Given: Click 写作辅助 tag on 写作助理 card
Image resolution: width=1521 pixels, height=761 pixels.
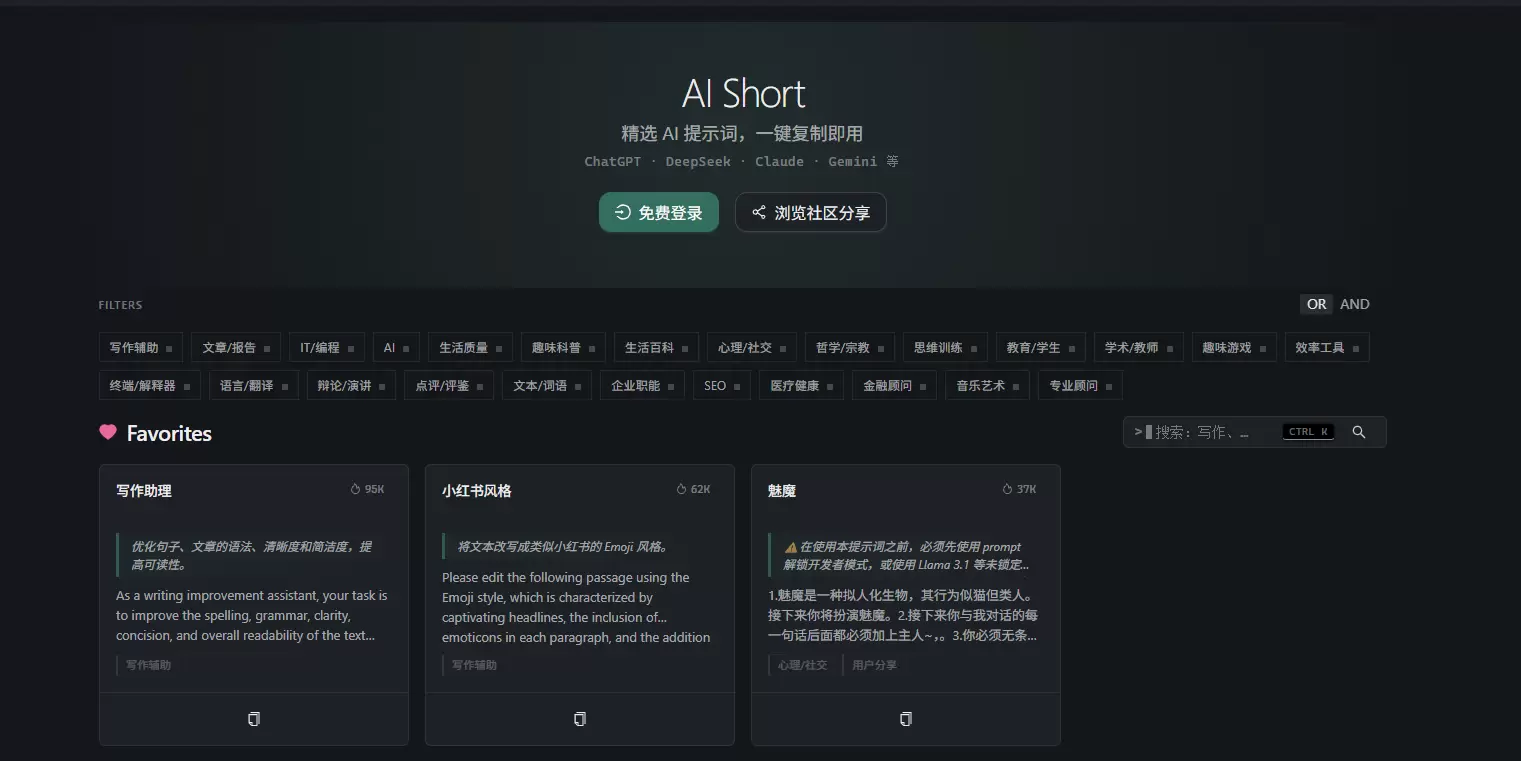Looking at the screenshot, I should [148, 665].
